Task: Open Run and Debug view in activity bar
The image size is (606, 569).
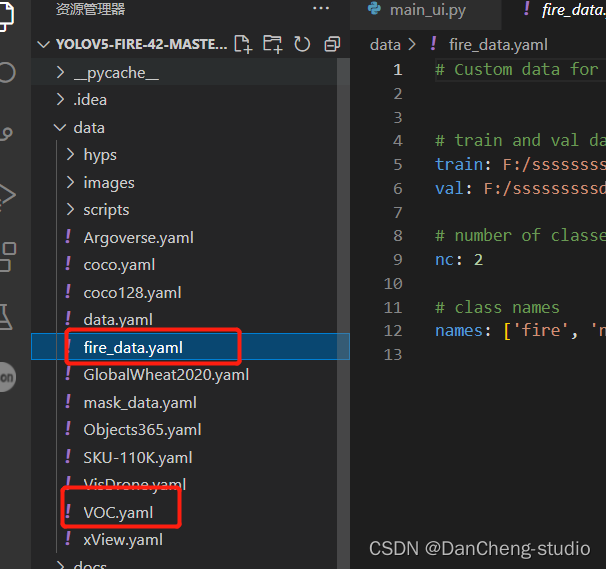Action: pos(7,195)
